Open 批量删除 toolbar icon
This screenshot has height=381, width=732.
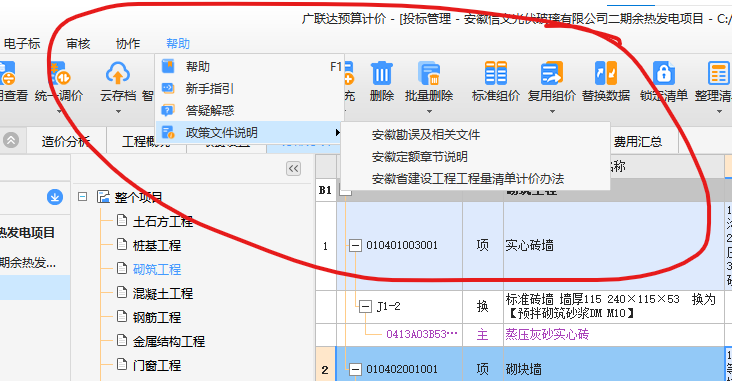429,73
